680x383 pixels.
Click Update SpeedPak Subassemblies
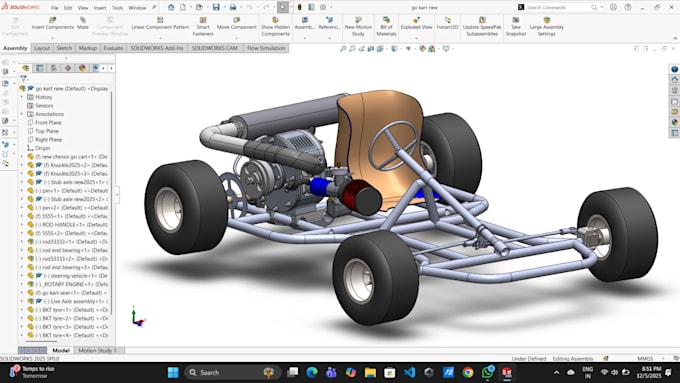(x=482, y=26)
